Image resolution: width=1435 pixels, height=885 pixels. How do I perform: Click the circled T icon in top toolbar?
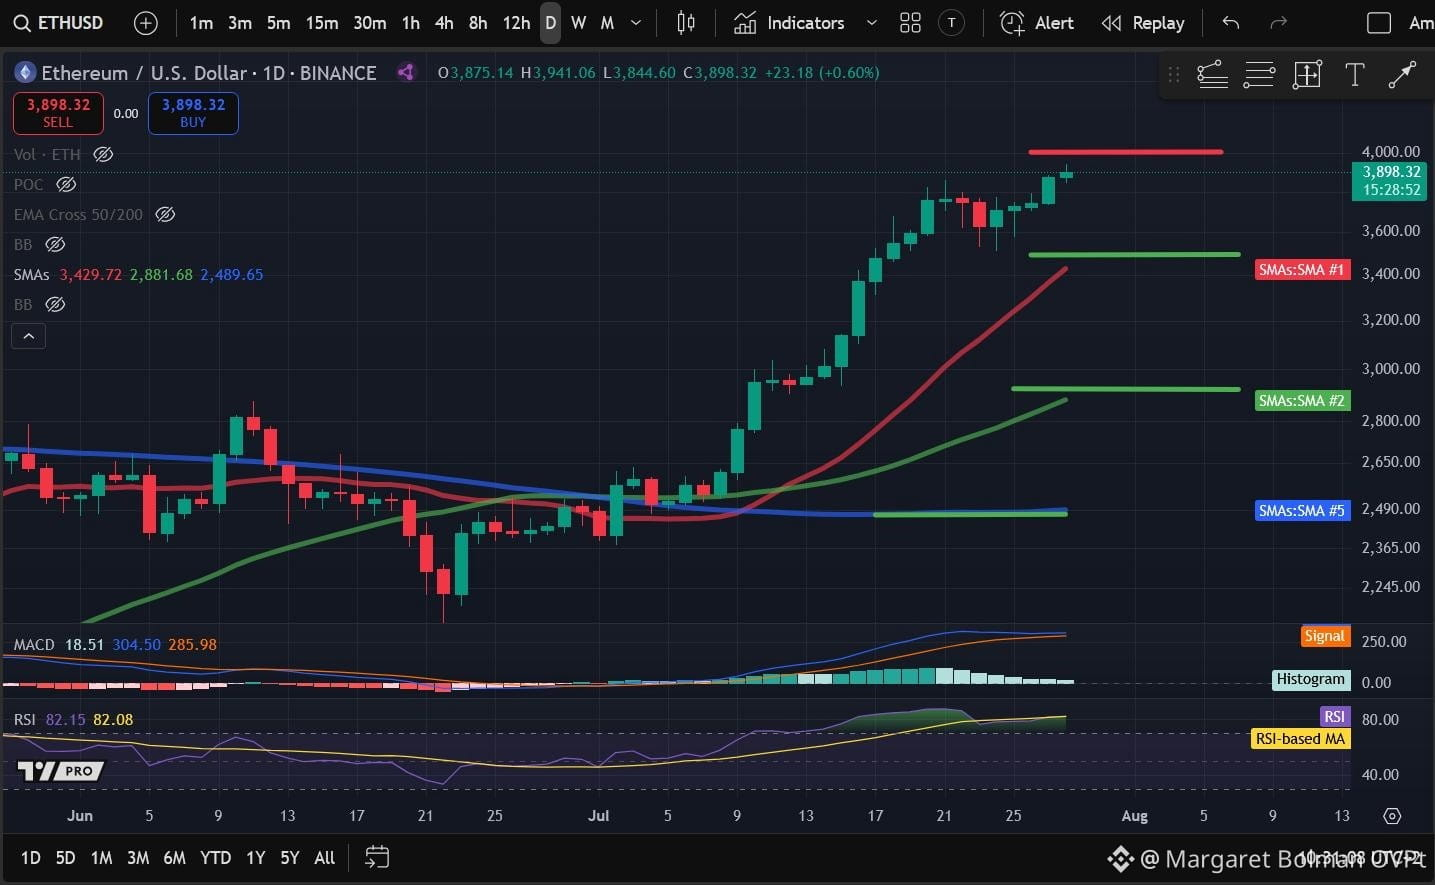click(x=952, y=23)
